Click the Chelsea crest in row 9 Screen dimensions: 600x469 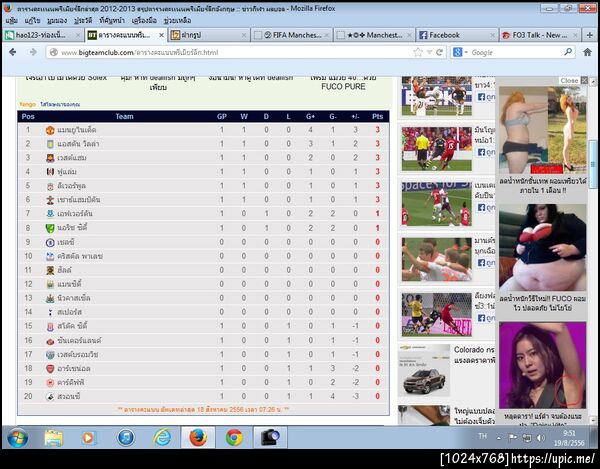tap(50, 243)
